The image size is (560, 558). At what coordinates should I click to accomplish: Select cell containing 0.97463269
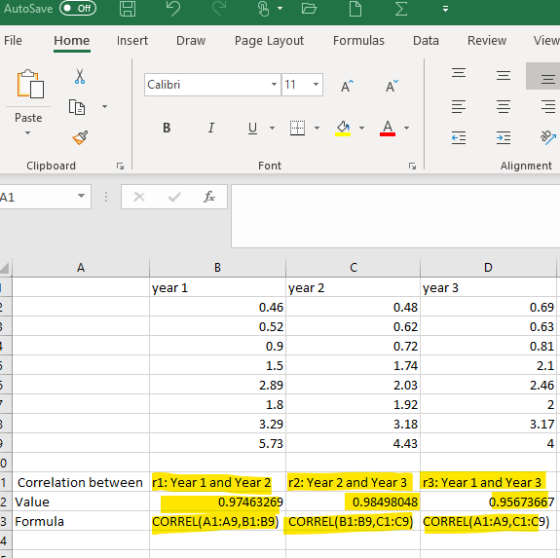[x=218, y=502]
